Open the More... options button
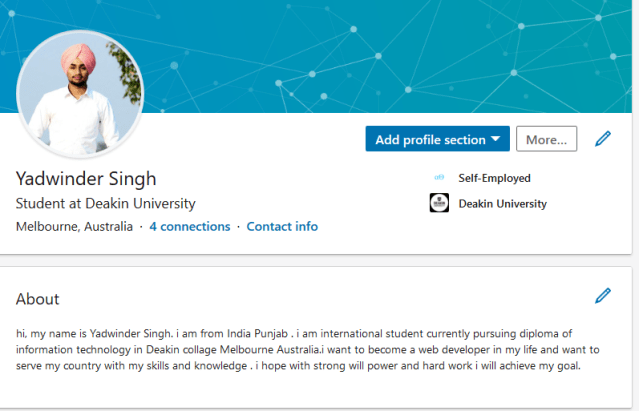Screen dimensions: 639x411 (546, 140)
